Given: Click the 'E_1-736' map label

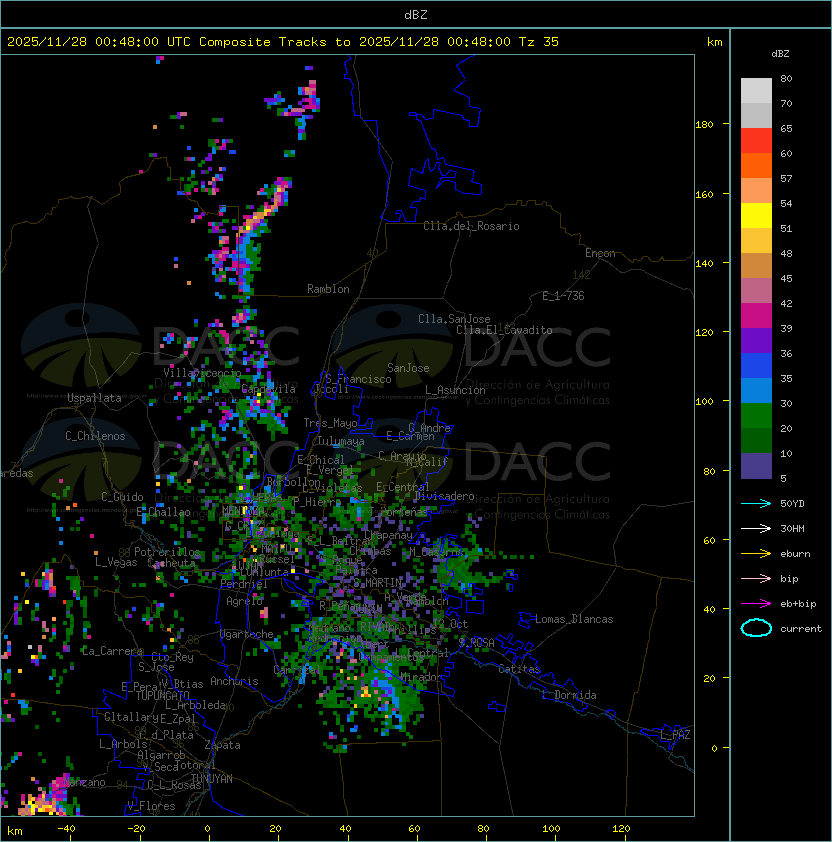Looking at the screenshot, I should click(x=563, y=296).
